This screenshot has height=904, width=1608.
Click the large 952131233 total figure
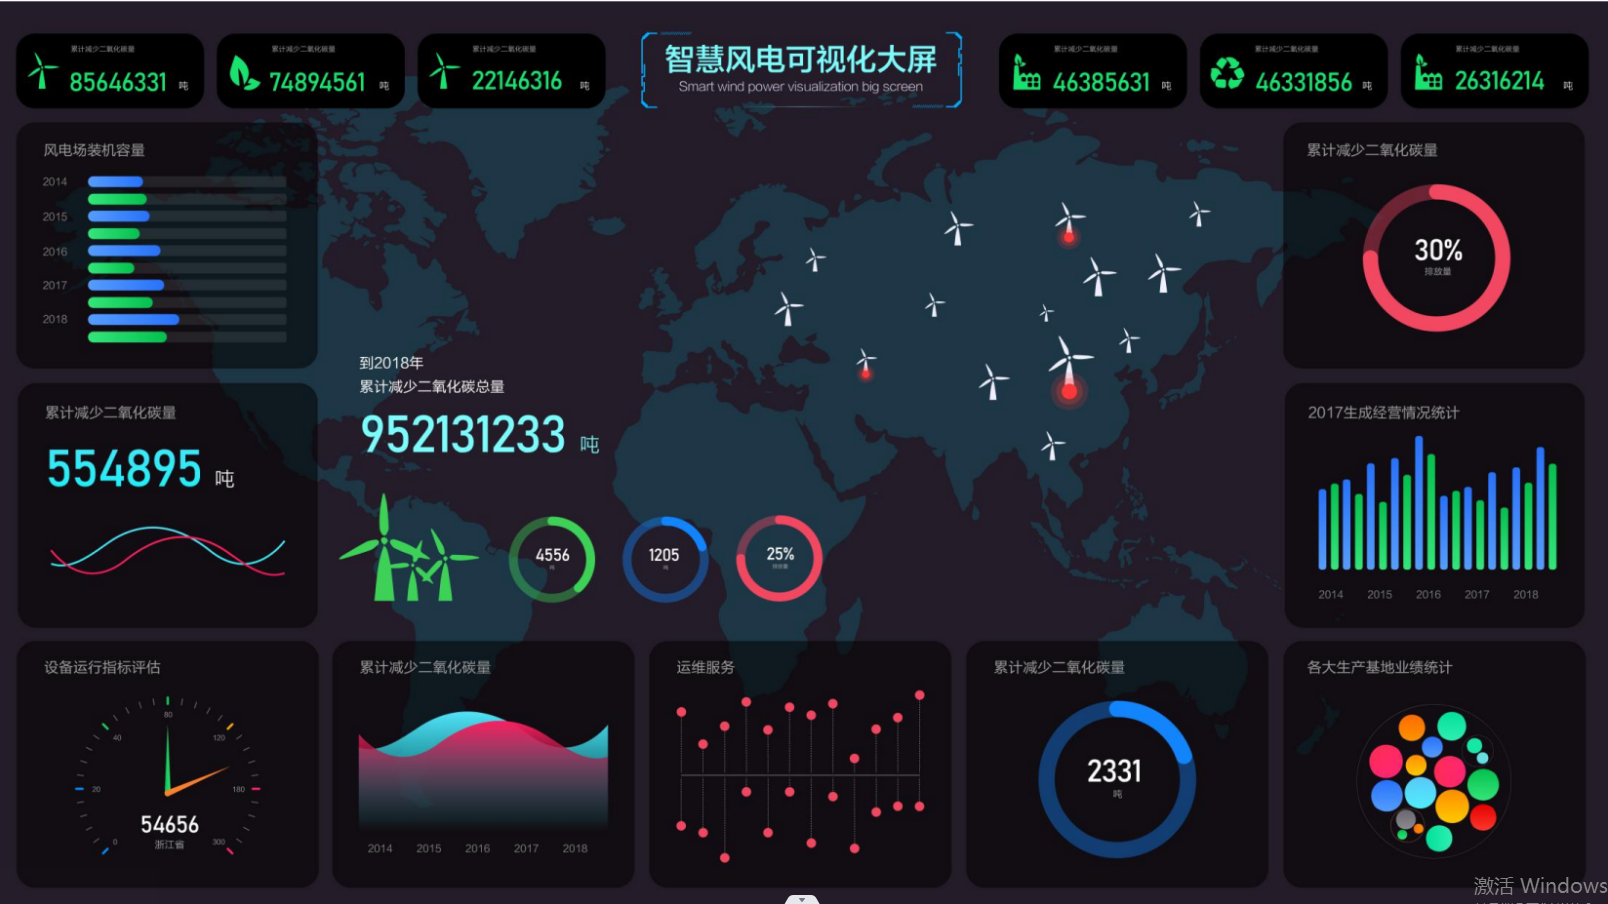coord(463,435)
